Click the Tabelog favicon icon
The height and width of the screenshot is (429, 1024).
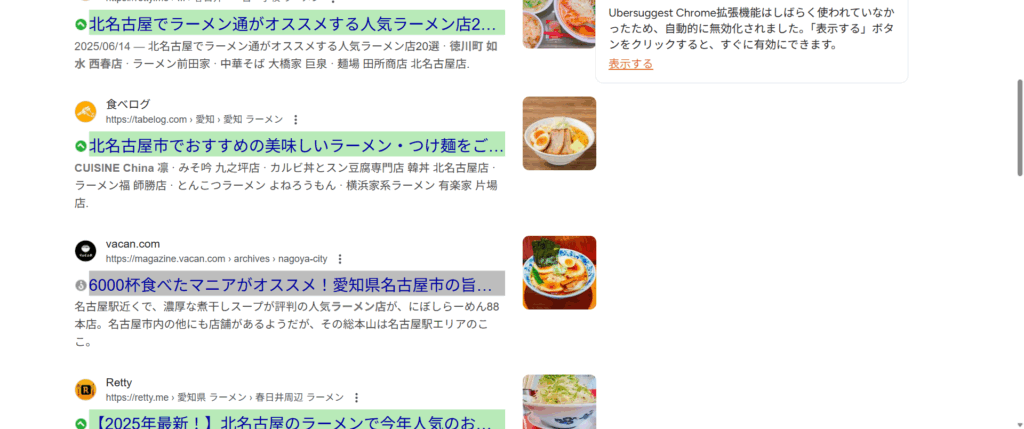pos(86,112)
